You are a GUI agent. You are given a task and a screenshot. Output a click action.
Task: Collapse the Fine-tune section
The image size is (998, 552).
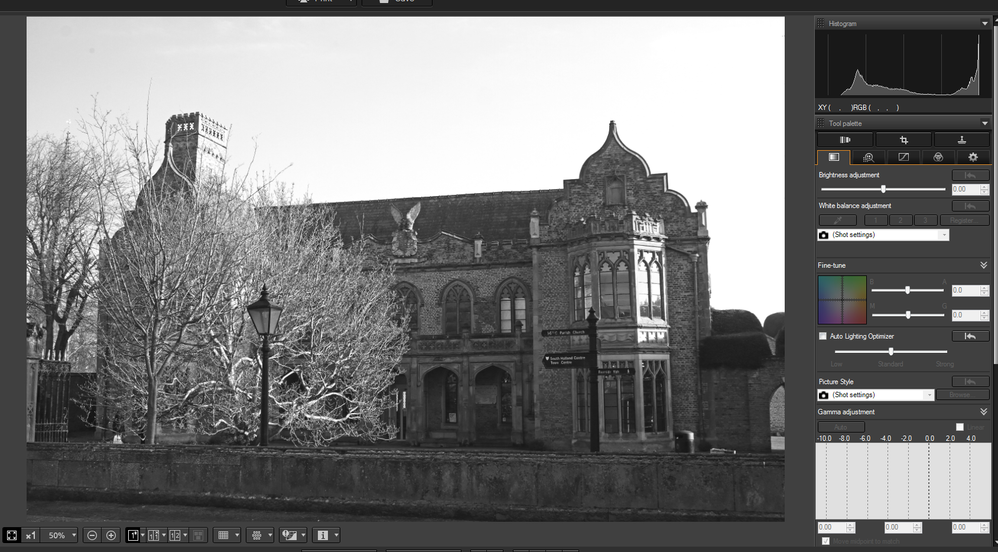click(x=983, y=265)
